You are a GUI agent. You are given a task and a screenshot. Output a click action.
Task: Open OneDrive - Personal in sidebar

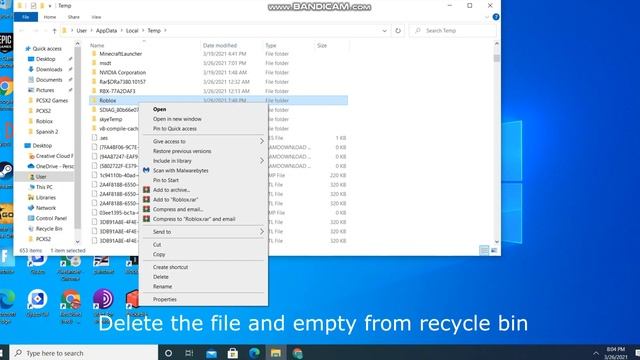pos(55,166)
